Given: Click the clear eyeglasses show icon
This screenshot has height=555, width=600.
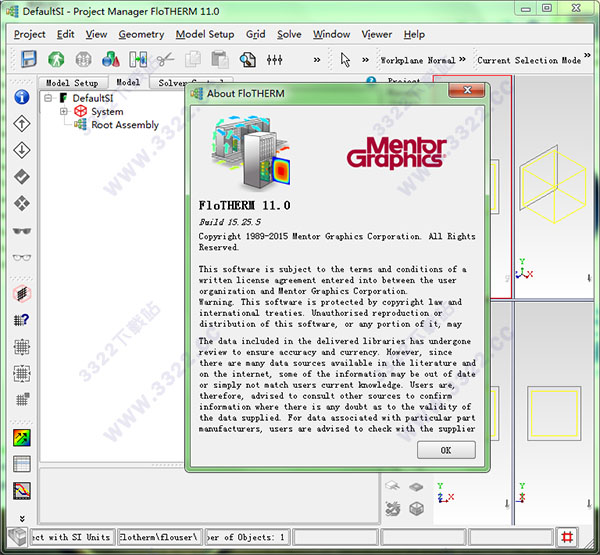Looking at the screenshot, I should tap(22, 257).
